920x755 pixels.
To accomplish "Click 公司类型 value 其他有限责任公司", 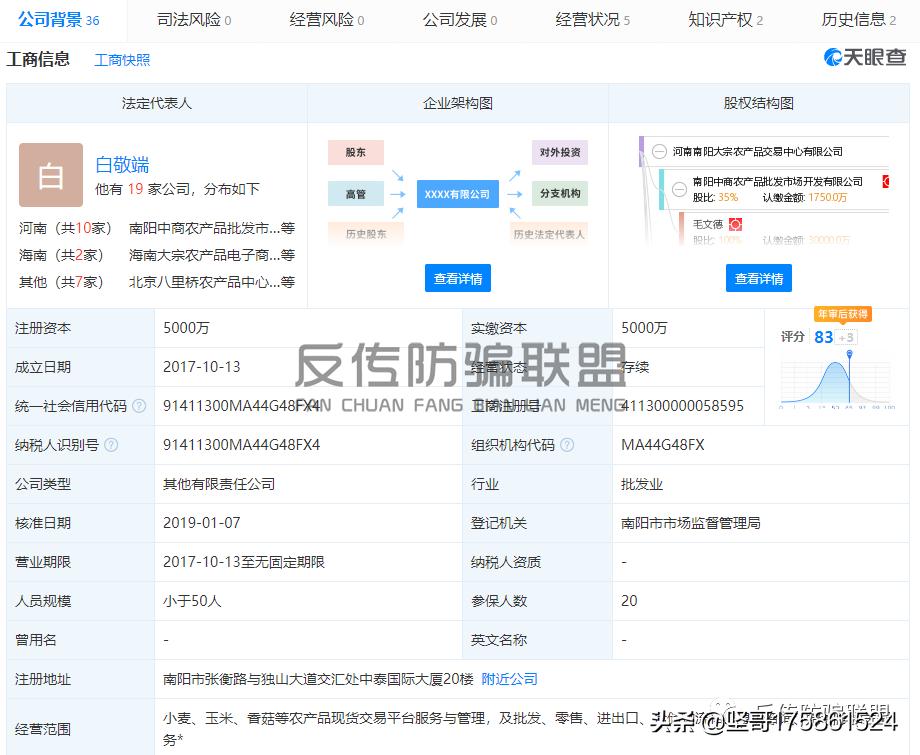I will [x=219, y=485].
